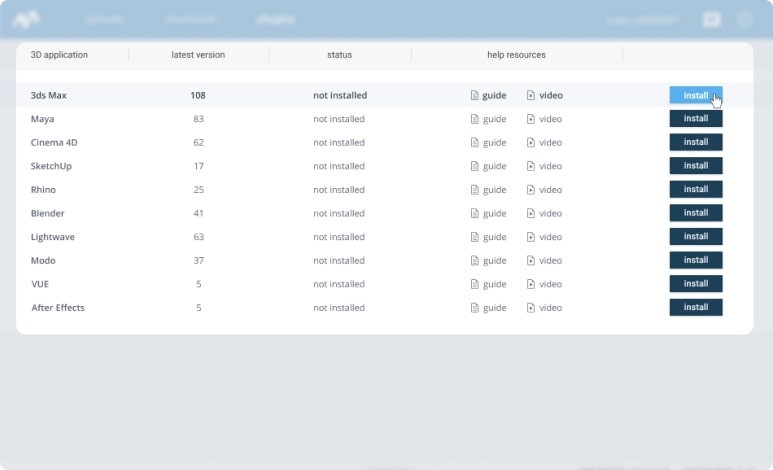Install the Maya plugin
Screen dimensions: 773x470
click(x=696, y=118)
